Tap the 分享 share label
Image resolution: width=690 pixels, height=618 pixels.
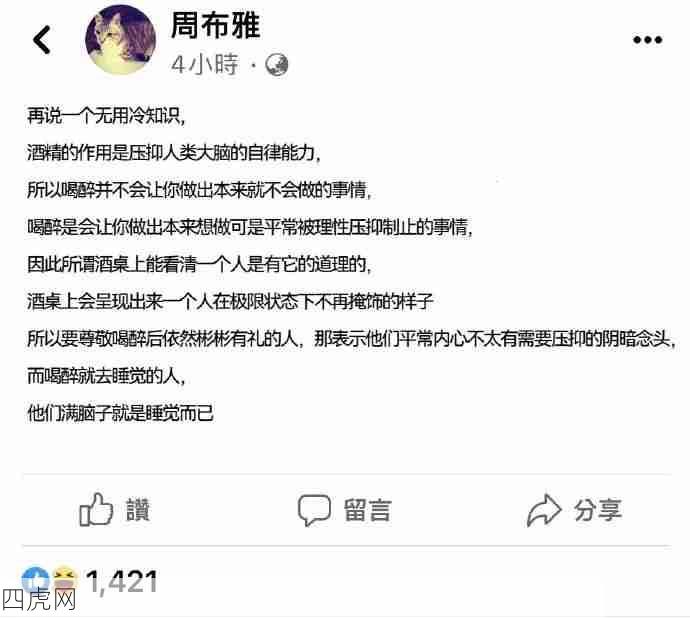pos(598,510)
